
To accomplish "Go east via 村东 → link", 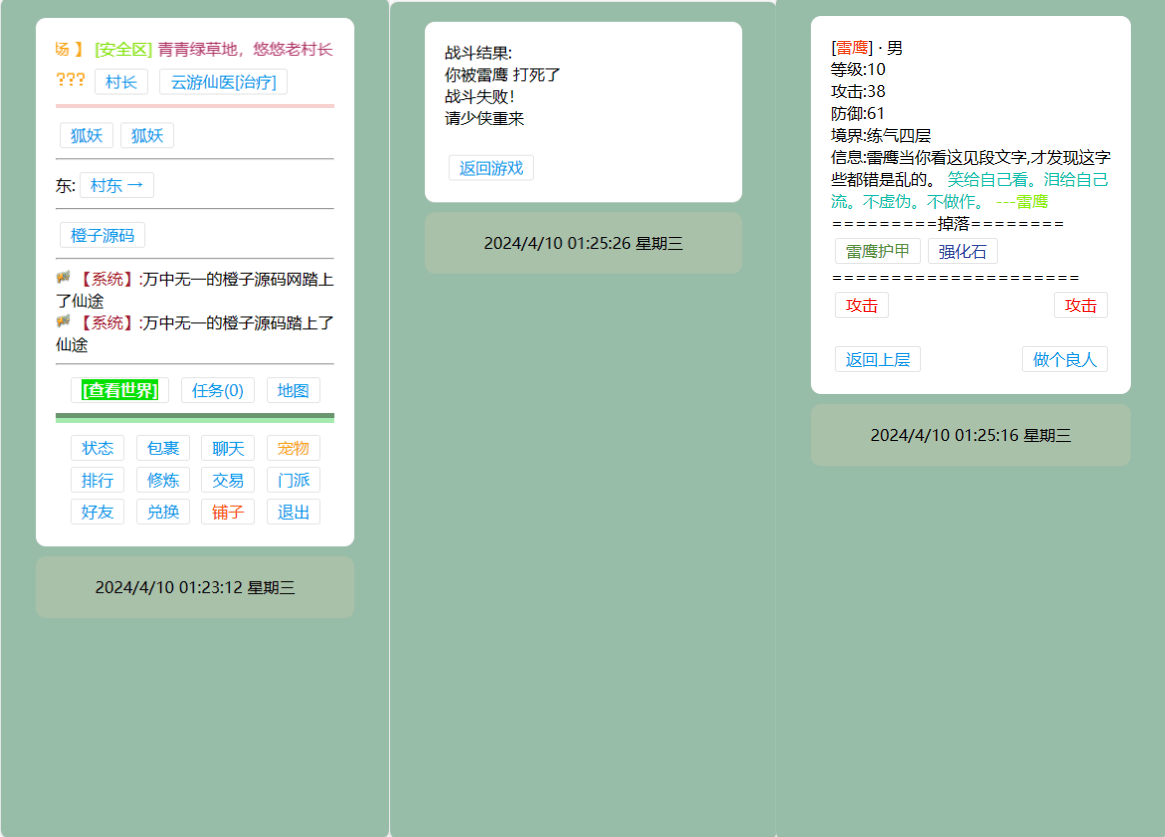I will [117, 185].
